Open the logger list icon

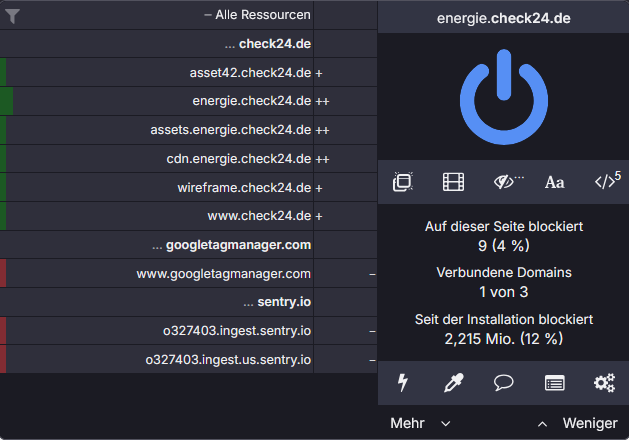[554, 383]
